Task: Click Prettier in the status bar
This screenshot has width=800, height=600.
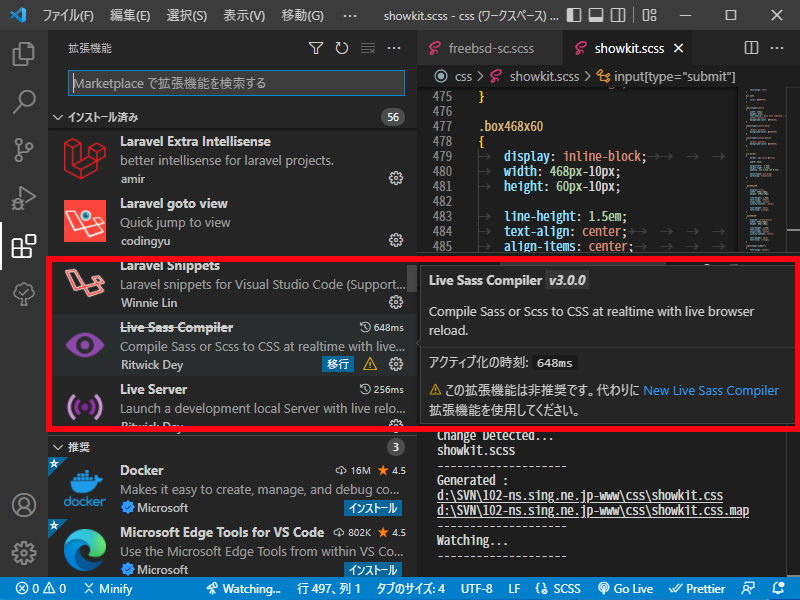Action: (697, 588)
